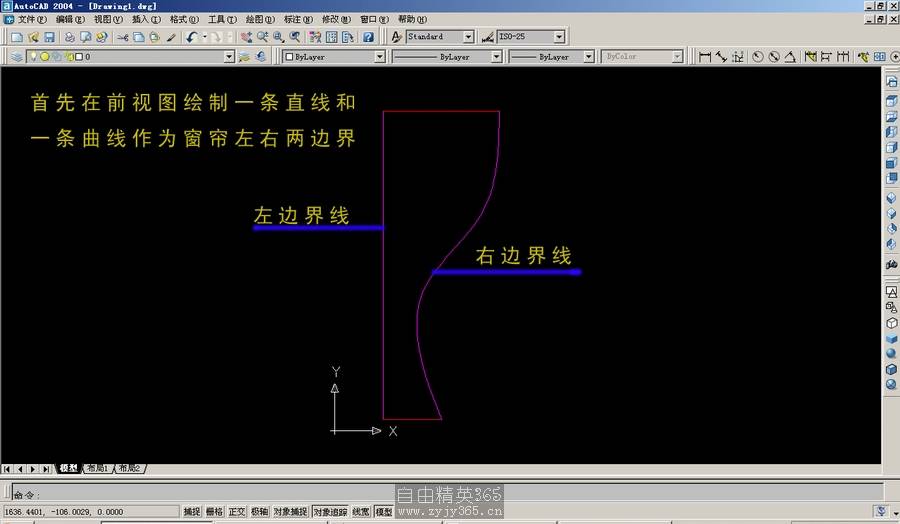The image size is (900, 524).
Task: Click the Save icon in the standard toolbar
Action: (x=49, y=37)
